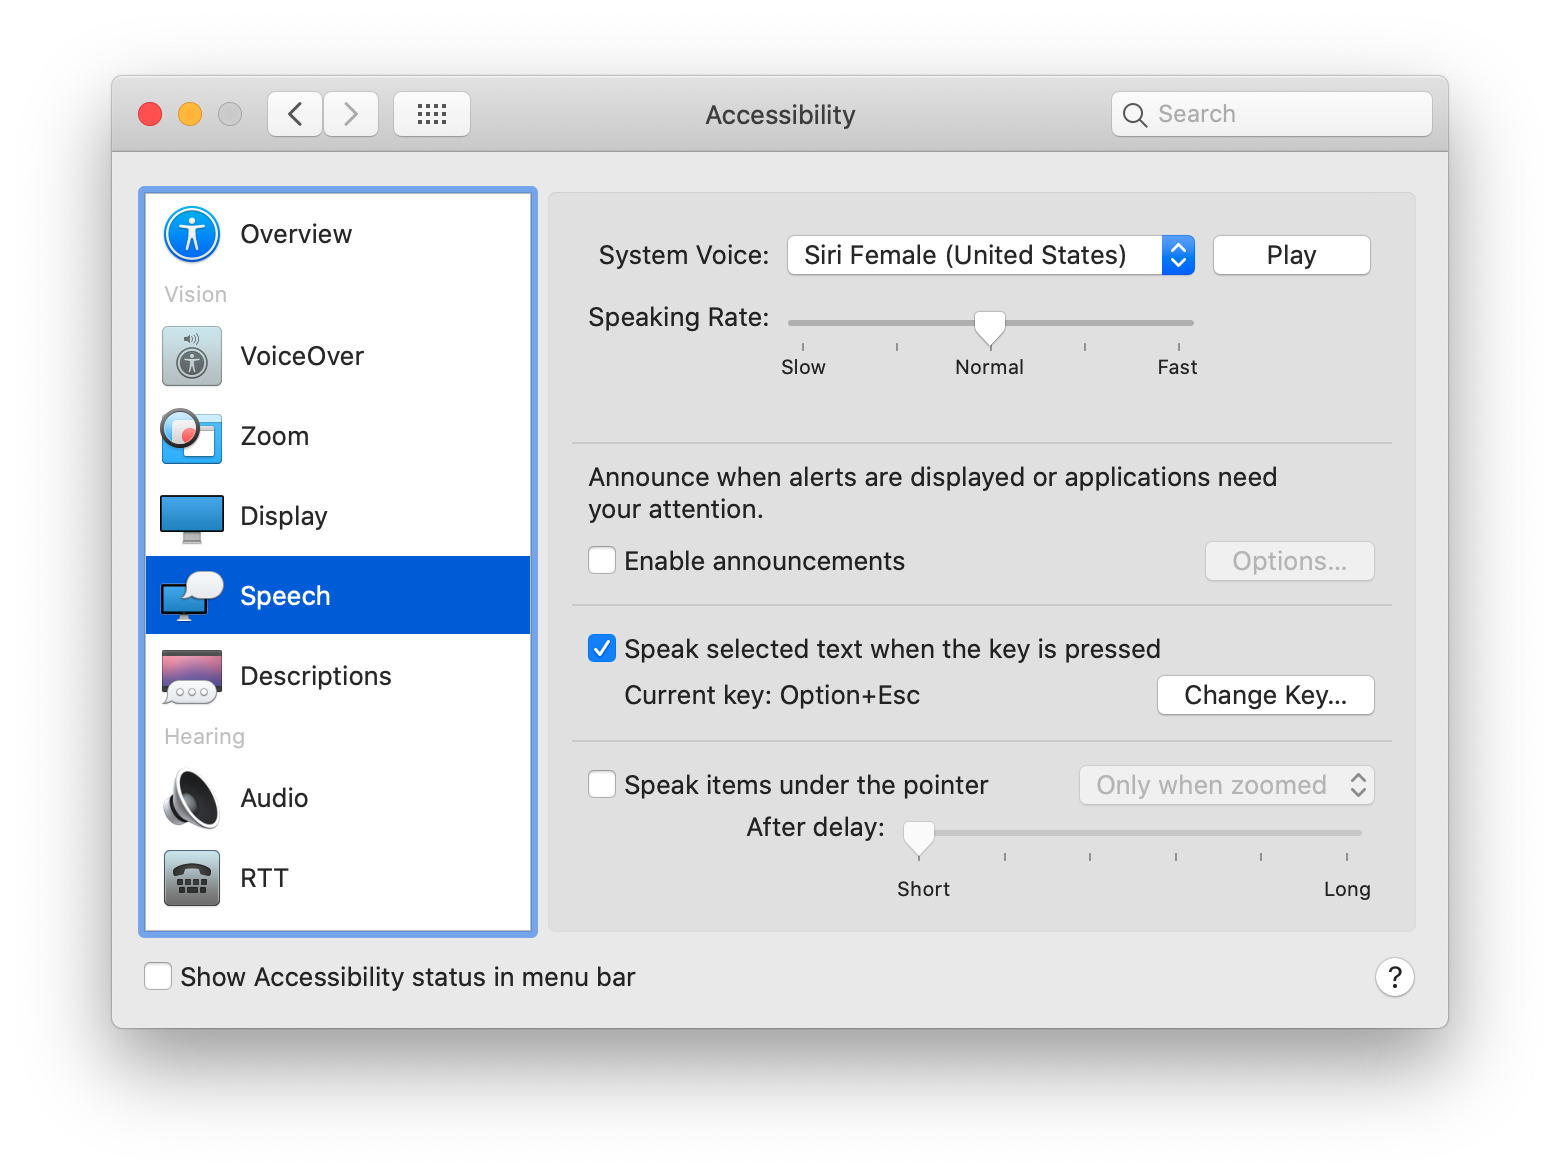Play the Siri Female voice sample
Image resolution: width=1560 pixels, height=1176 pixels.
[x=1290, y=255]
